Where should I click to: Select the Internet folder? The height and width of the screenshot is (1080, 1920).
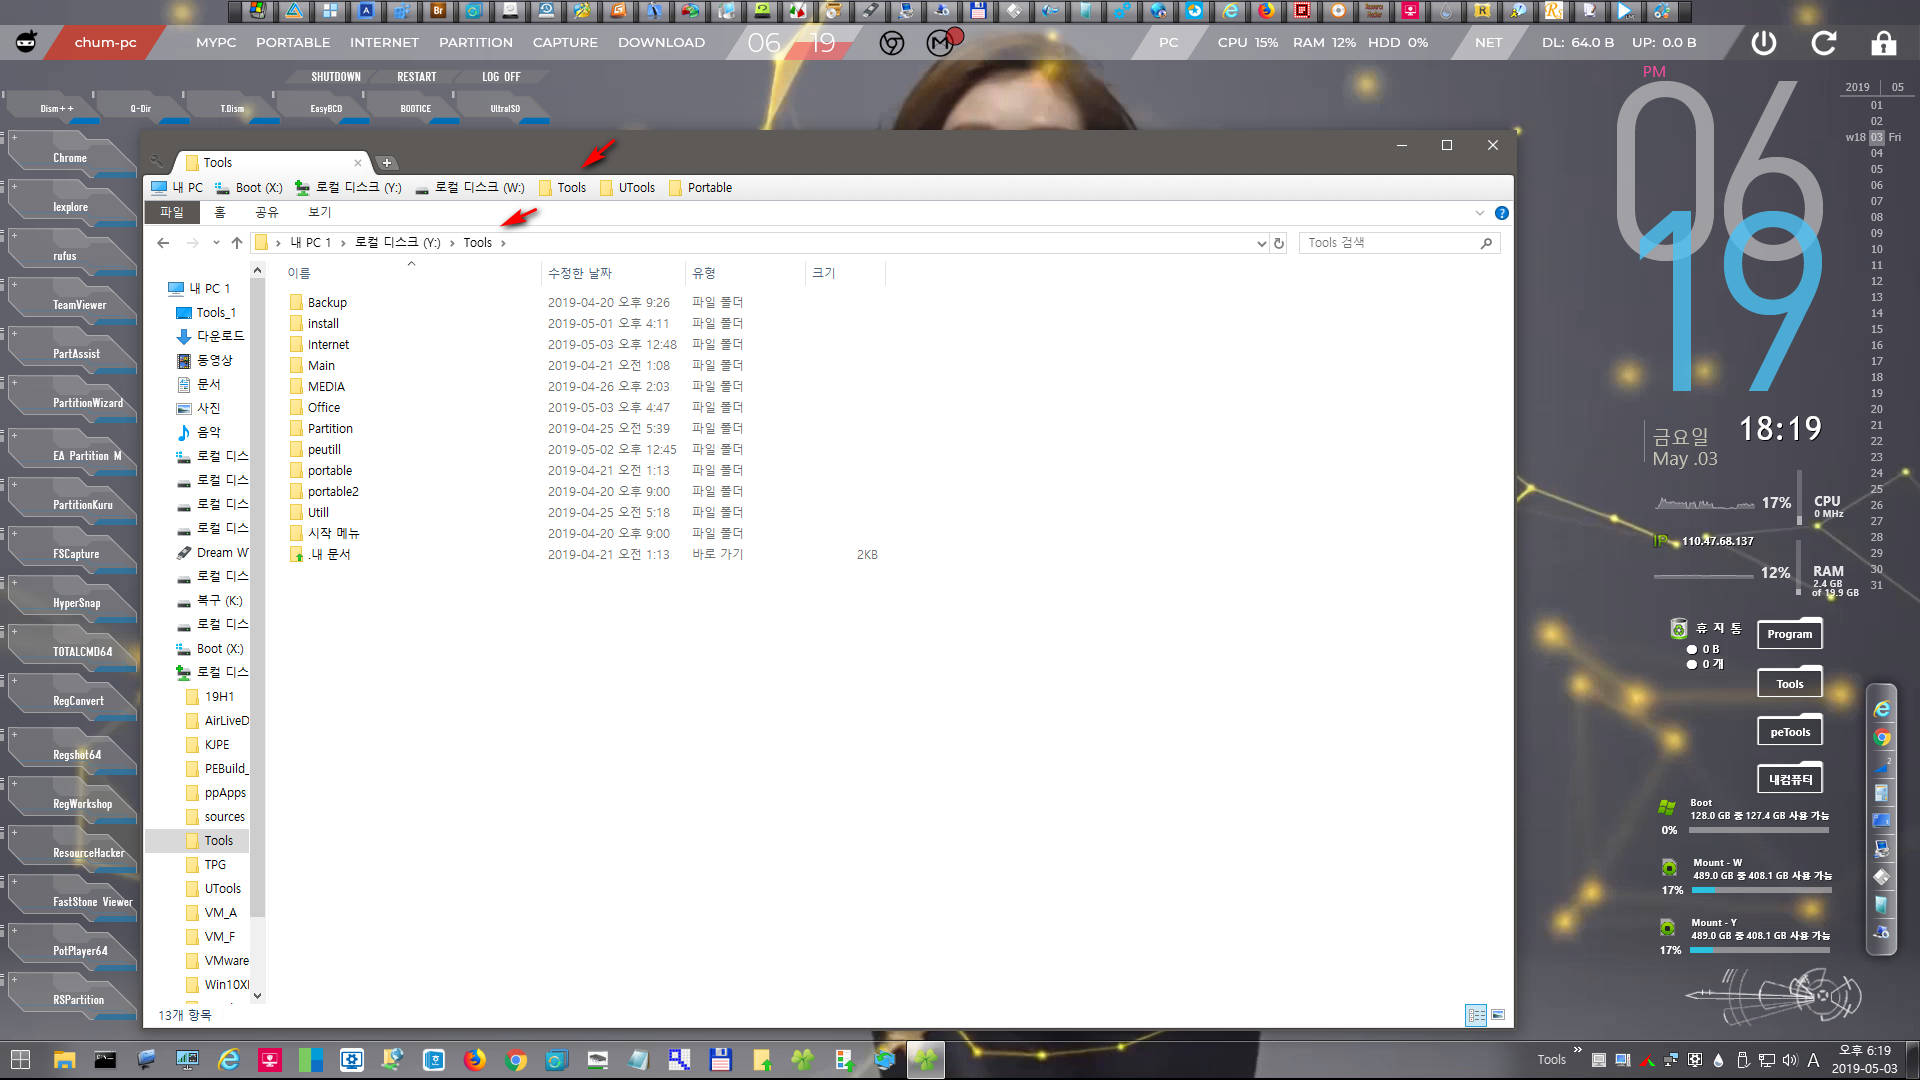point(328,344)
